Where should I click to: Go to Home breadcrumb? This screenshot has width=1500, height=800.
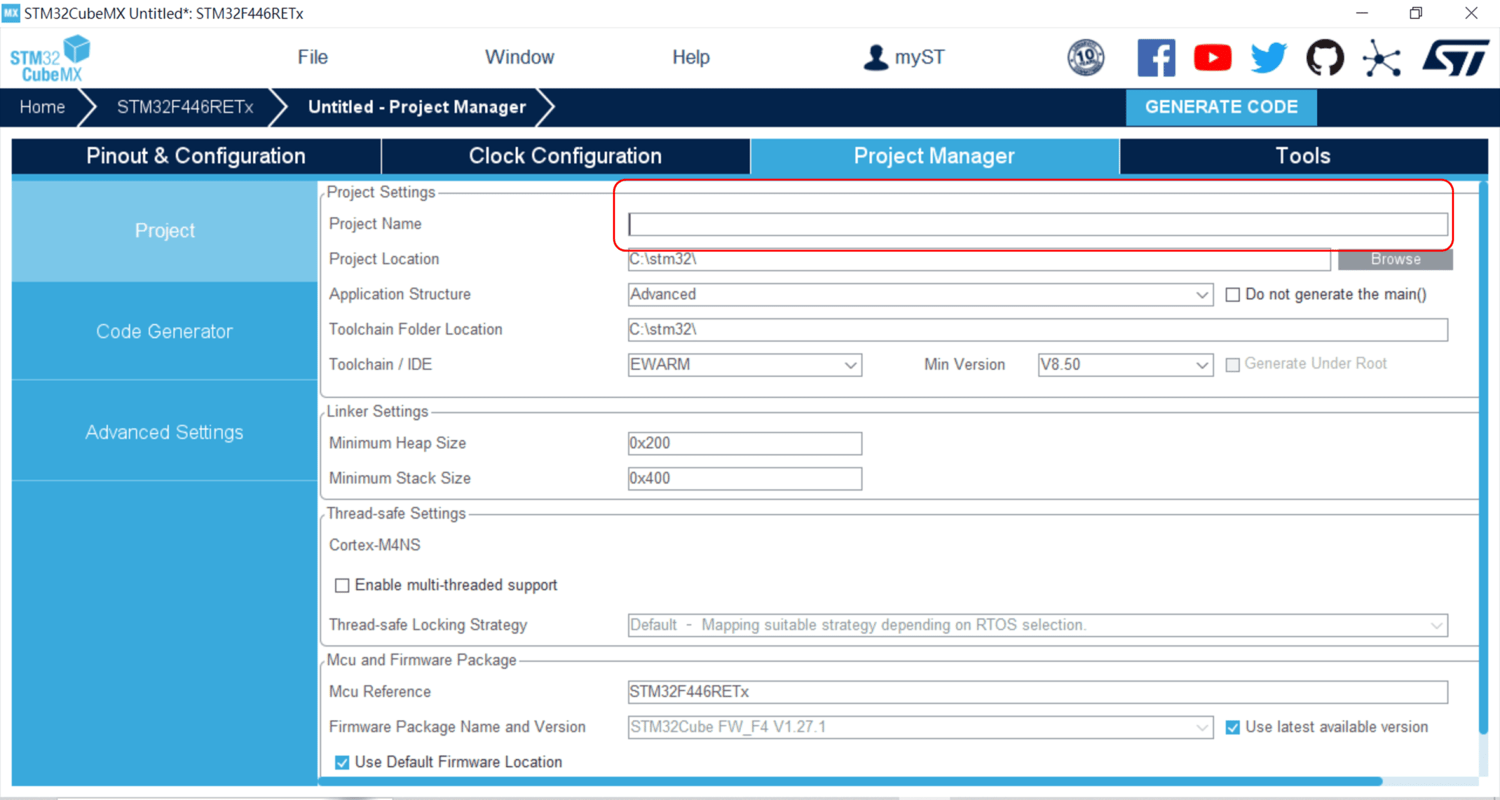tap(42, 107)
